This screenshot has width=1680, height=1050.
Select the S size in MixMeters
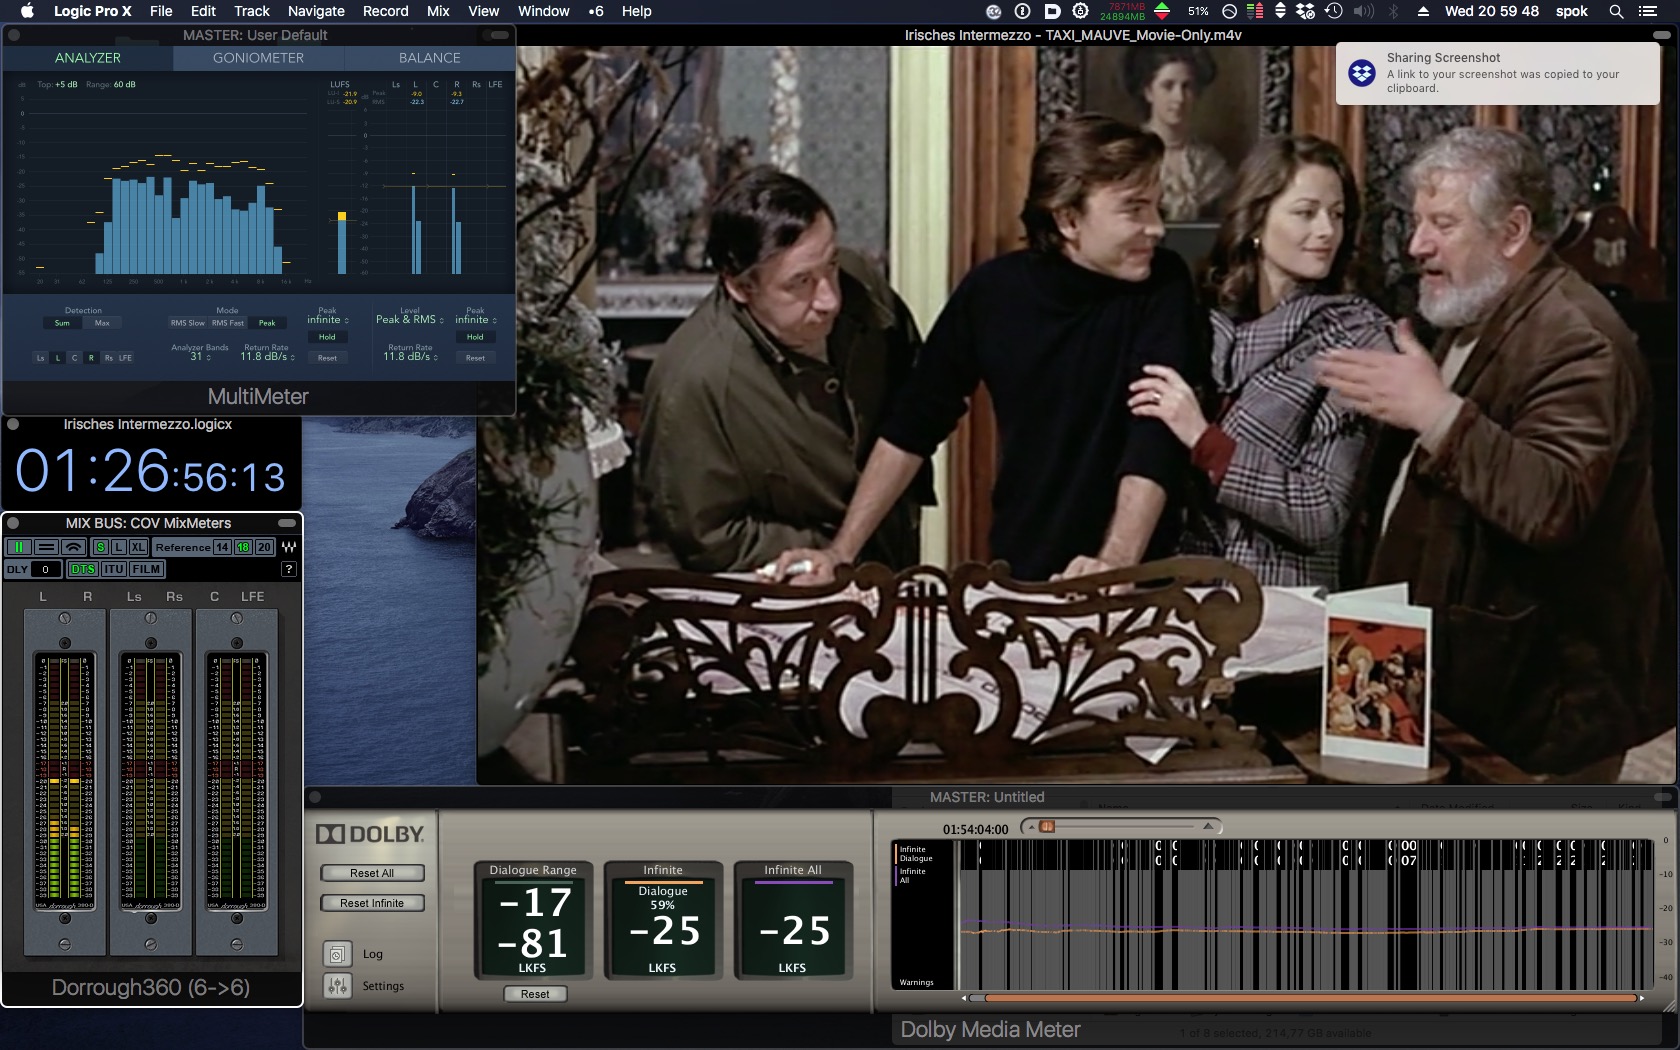click(x=100, y=547)
